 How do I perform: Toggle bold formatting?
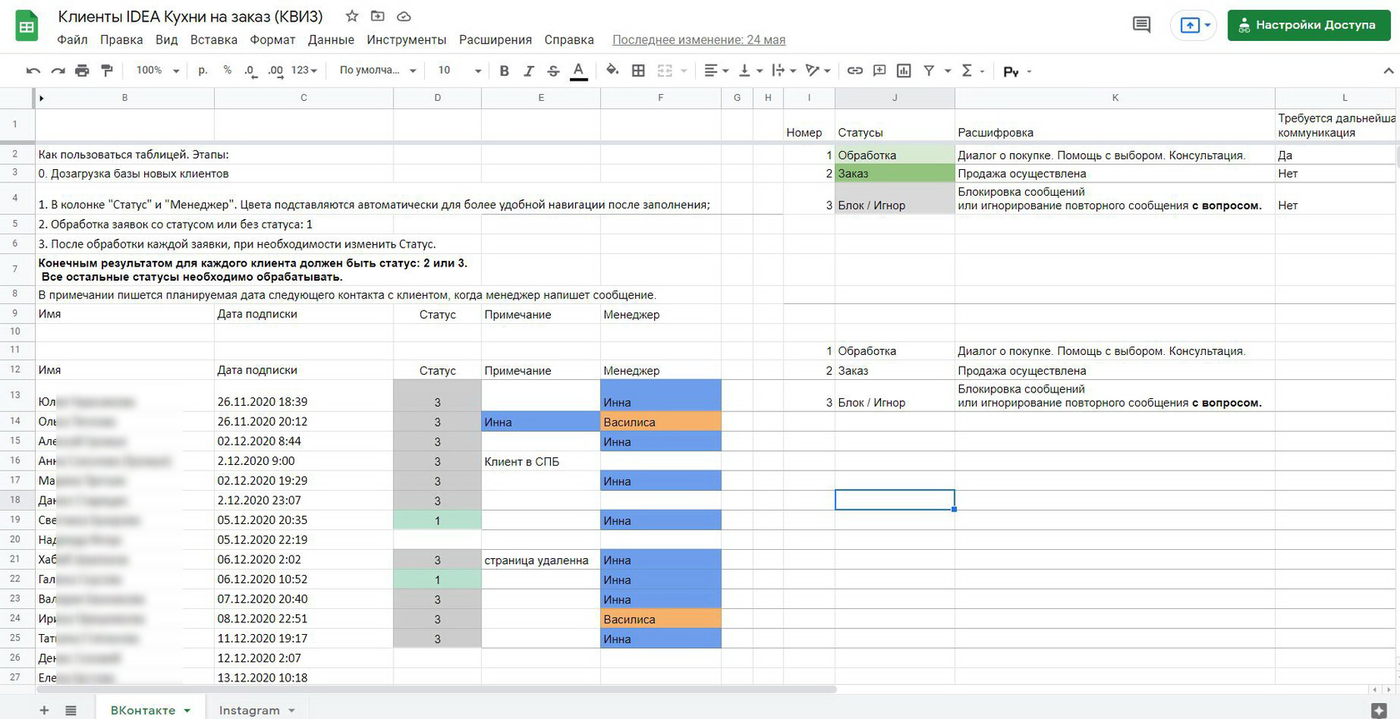pos(504,71)
